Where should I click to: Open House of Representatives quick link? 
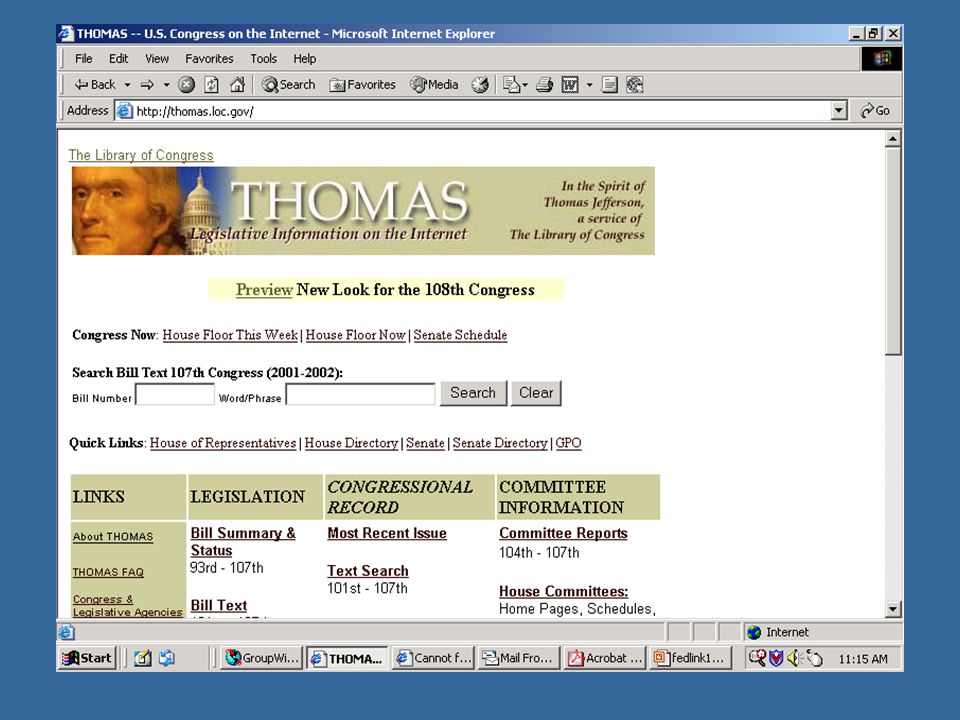click(x=223, y=443)
